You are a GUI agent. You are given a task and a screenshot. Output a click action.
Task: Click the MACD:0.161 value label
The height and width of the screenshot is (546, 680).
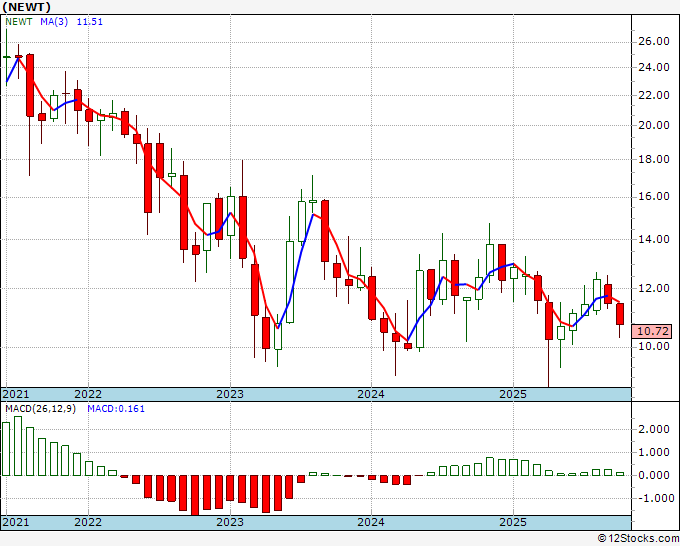click(x=116, y=409)
